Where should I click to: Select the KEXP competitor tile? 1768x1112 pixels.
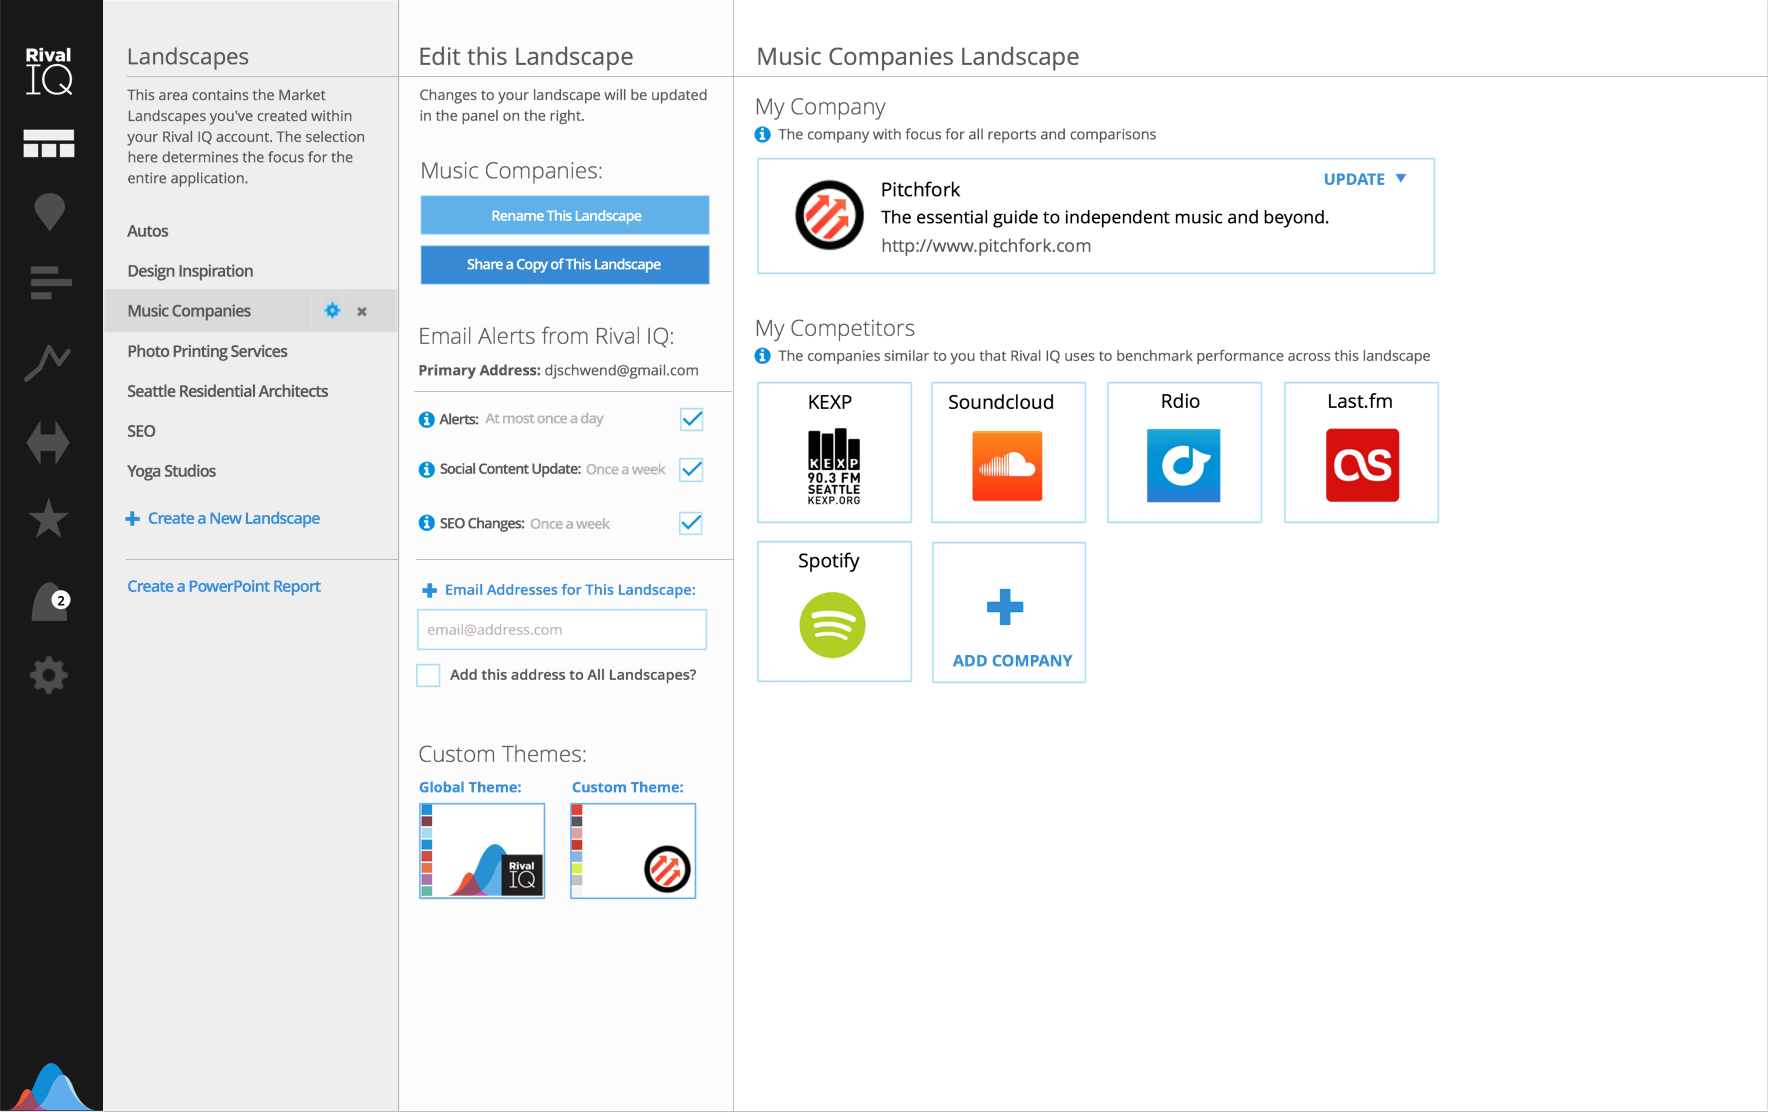(x=834, y=452)
